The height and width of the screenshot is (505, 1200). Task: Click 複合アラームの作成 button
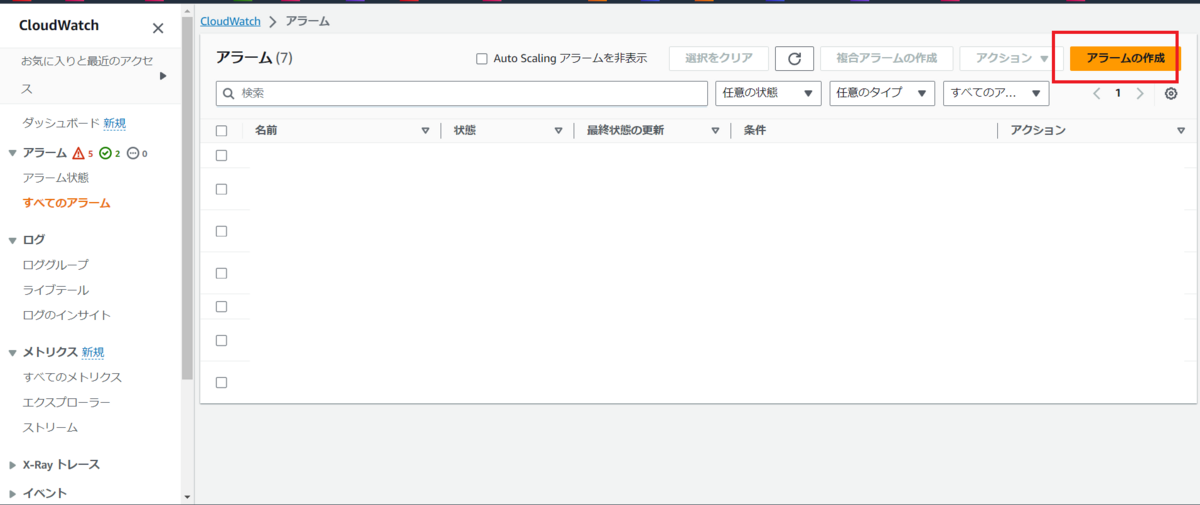click(886, 58)
